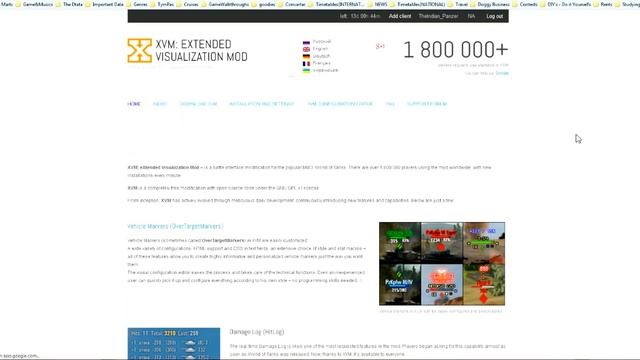Screen dimensions: 640x360
Task: Open the Contests bookmark folder
Action: click(x=525, y=4)
